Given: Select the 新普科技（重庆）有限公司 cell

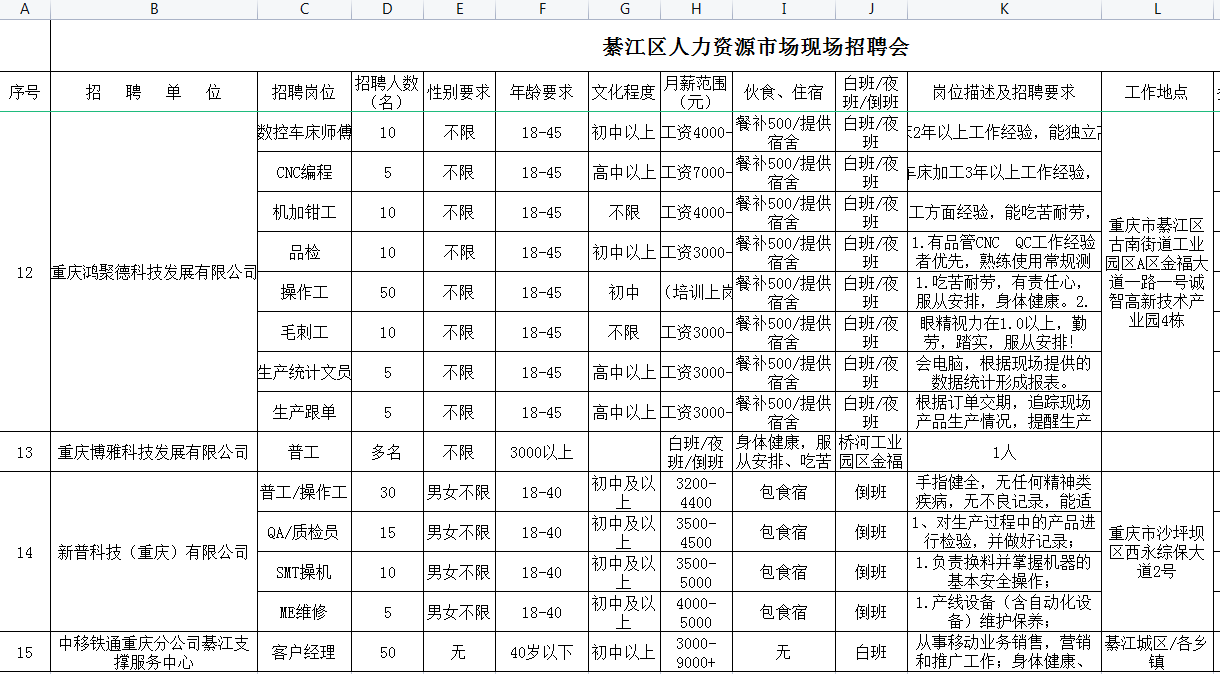Looking at the screenshot, I should pyautogui.click(x=154, y=552).
